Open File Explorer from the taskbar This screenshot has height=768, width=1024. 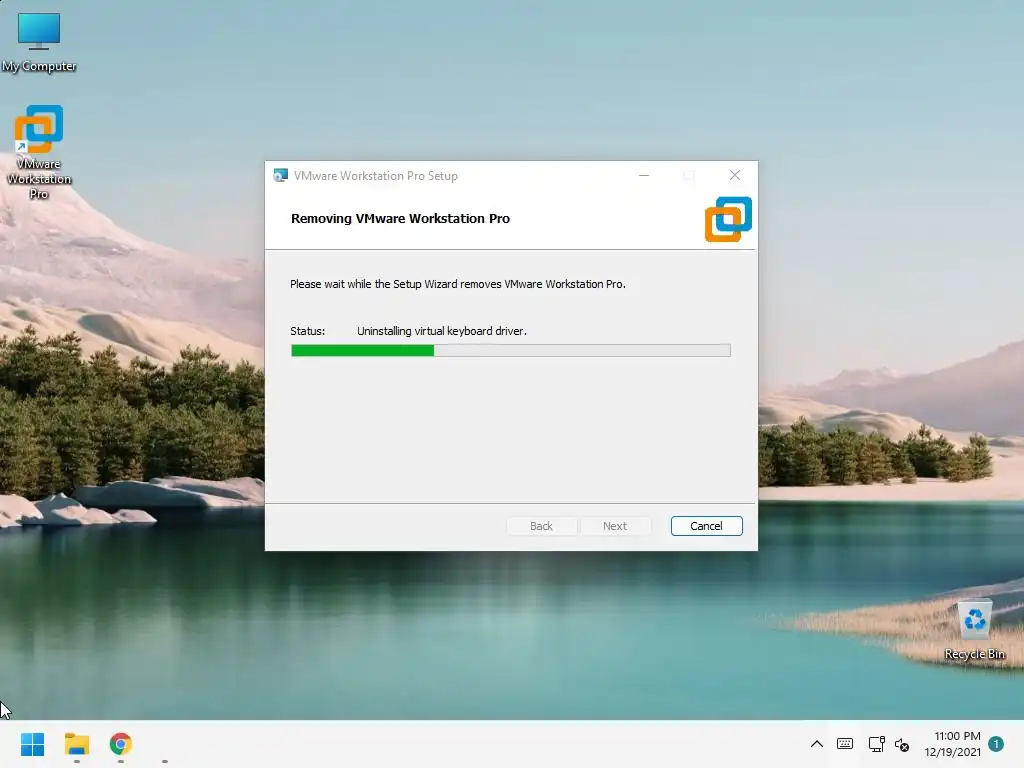[x=77, y=744]
